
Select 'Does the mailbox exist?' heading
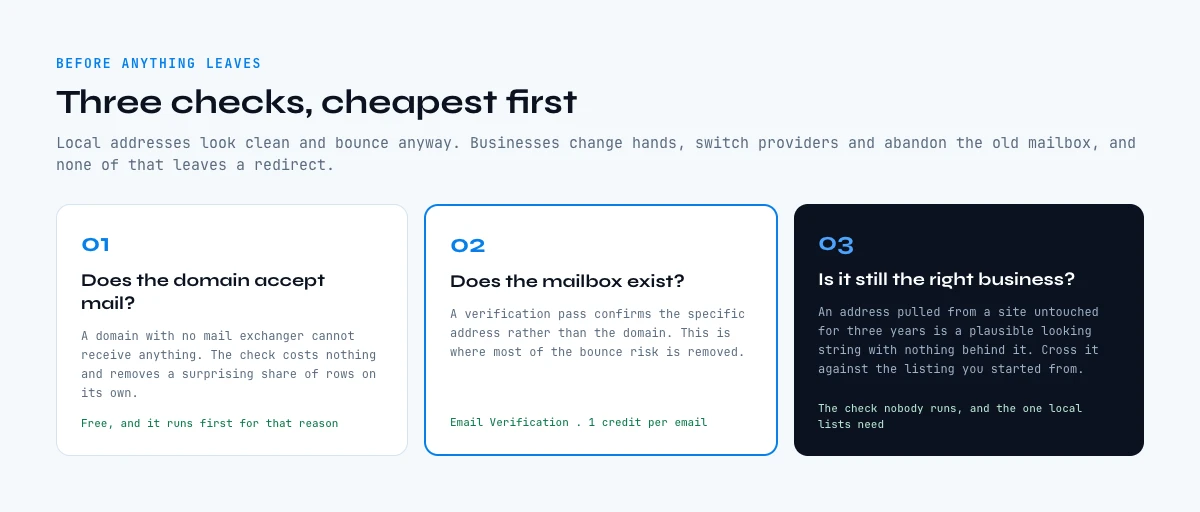(567, 281)
